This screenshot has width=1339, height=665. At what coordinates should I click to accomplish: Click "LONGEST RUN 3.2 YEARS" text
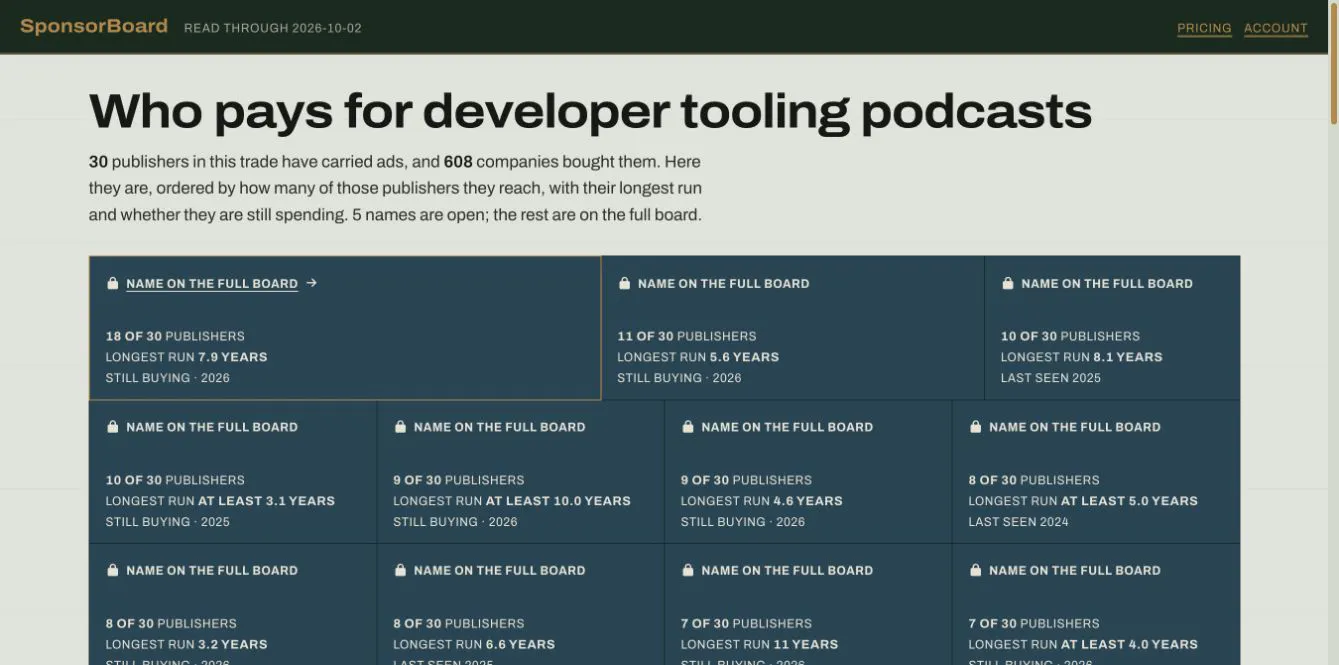click(x=187, y=644)
